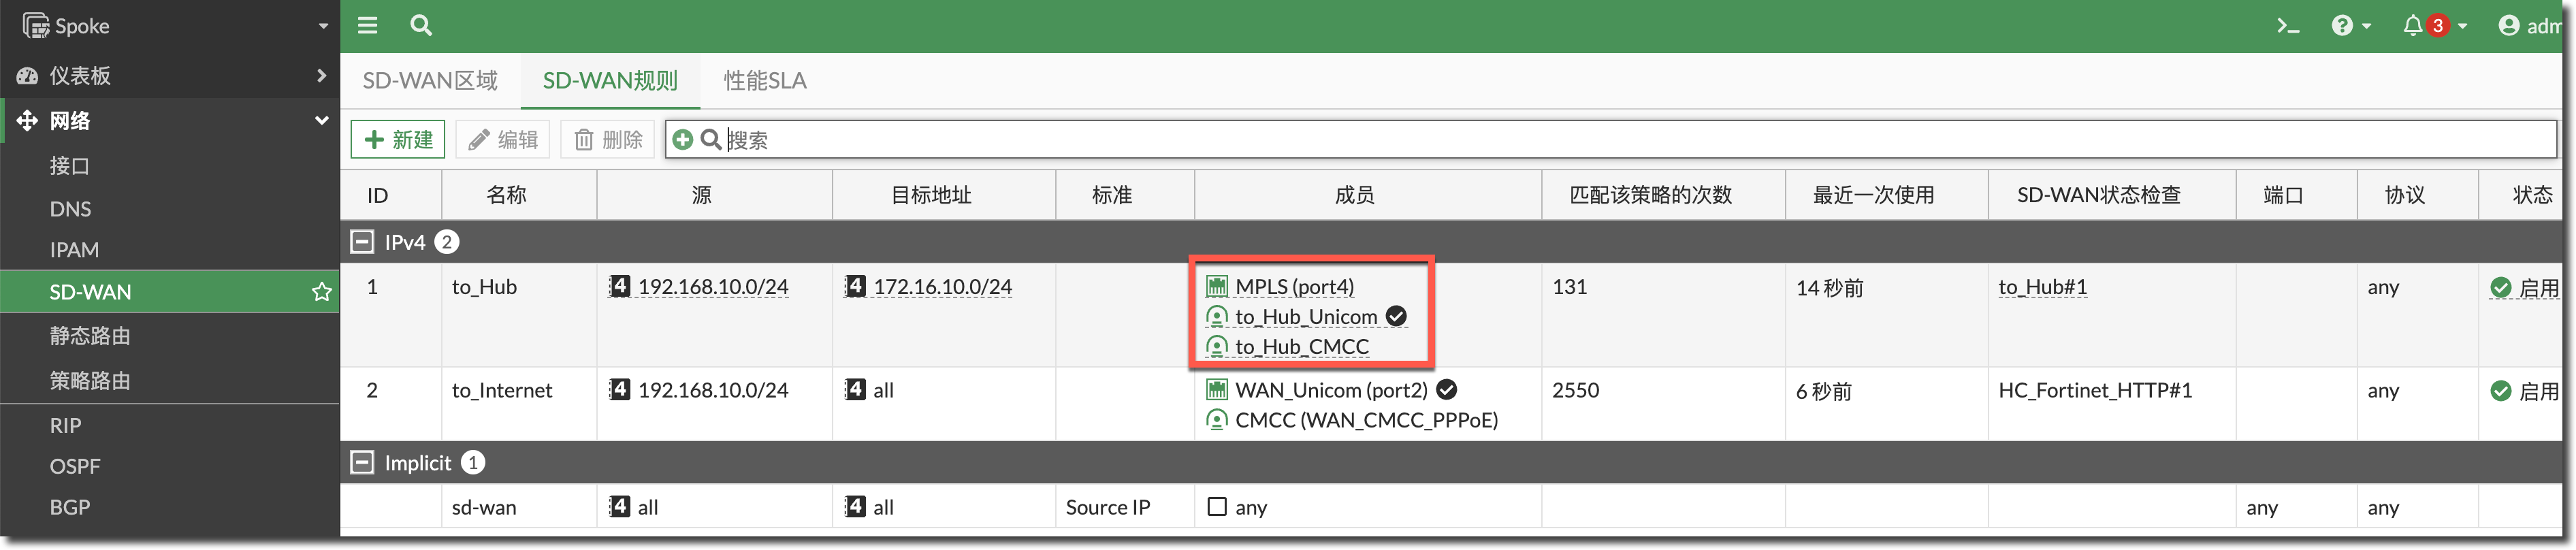This screenshot has width=2576, height=550.
Task: Collapse the Implicit rules group
Action: tap(362, 463)
